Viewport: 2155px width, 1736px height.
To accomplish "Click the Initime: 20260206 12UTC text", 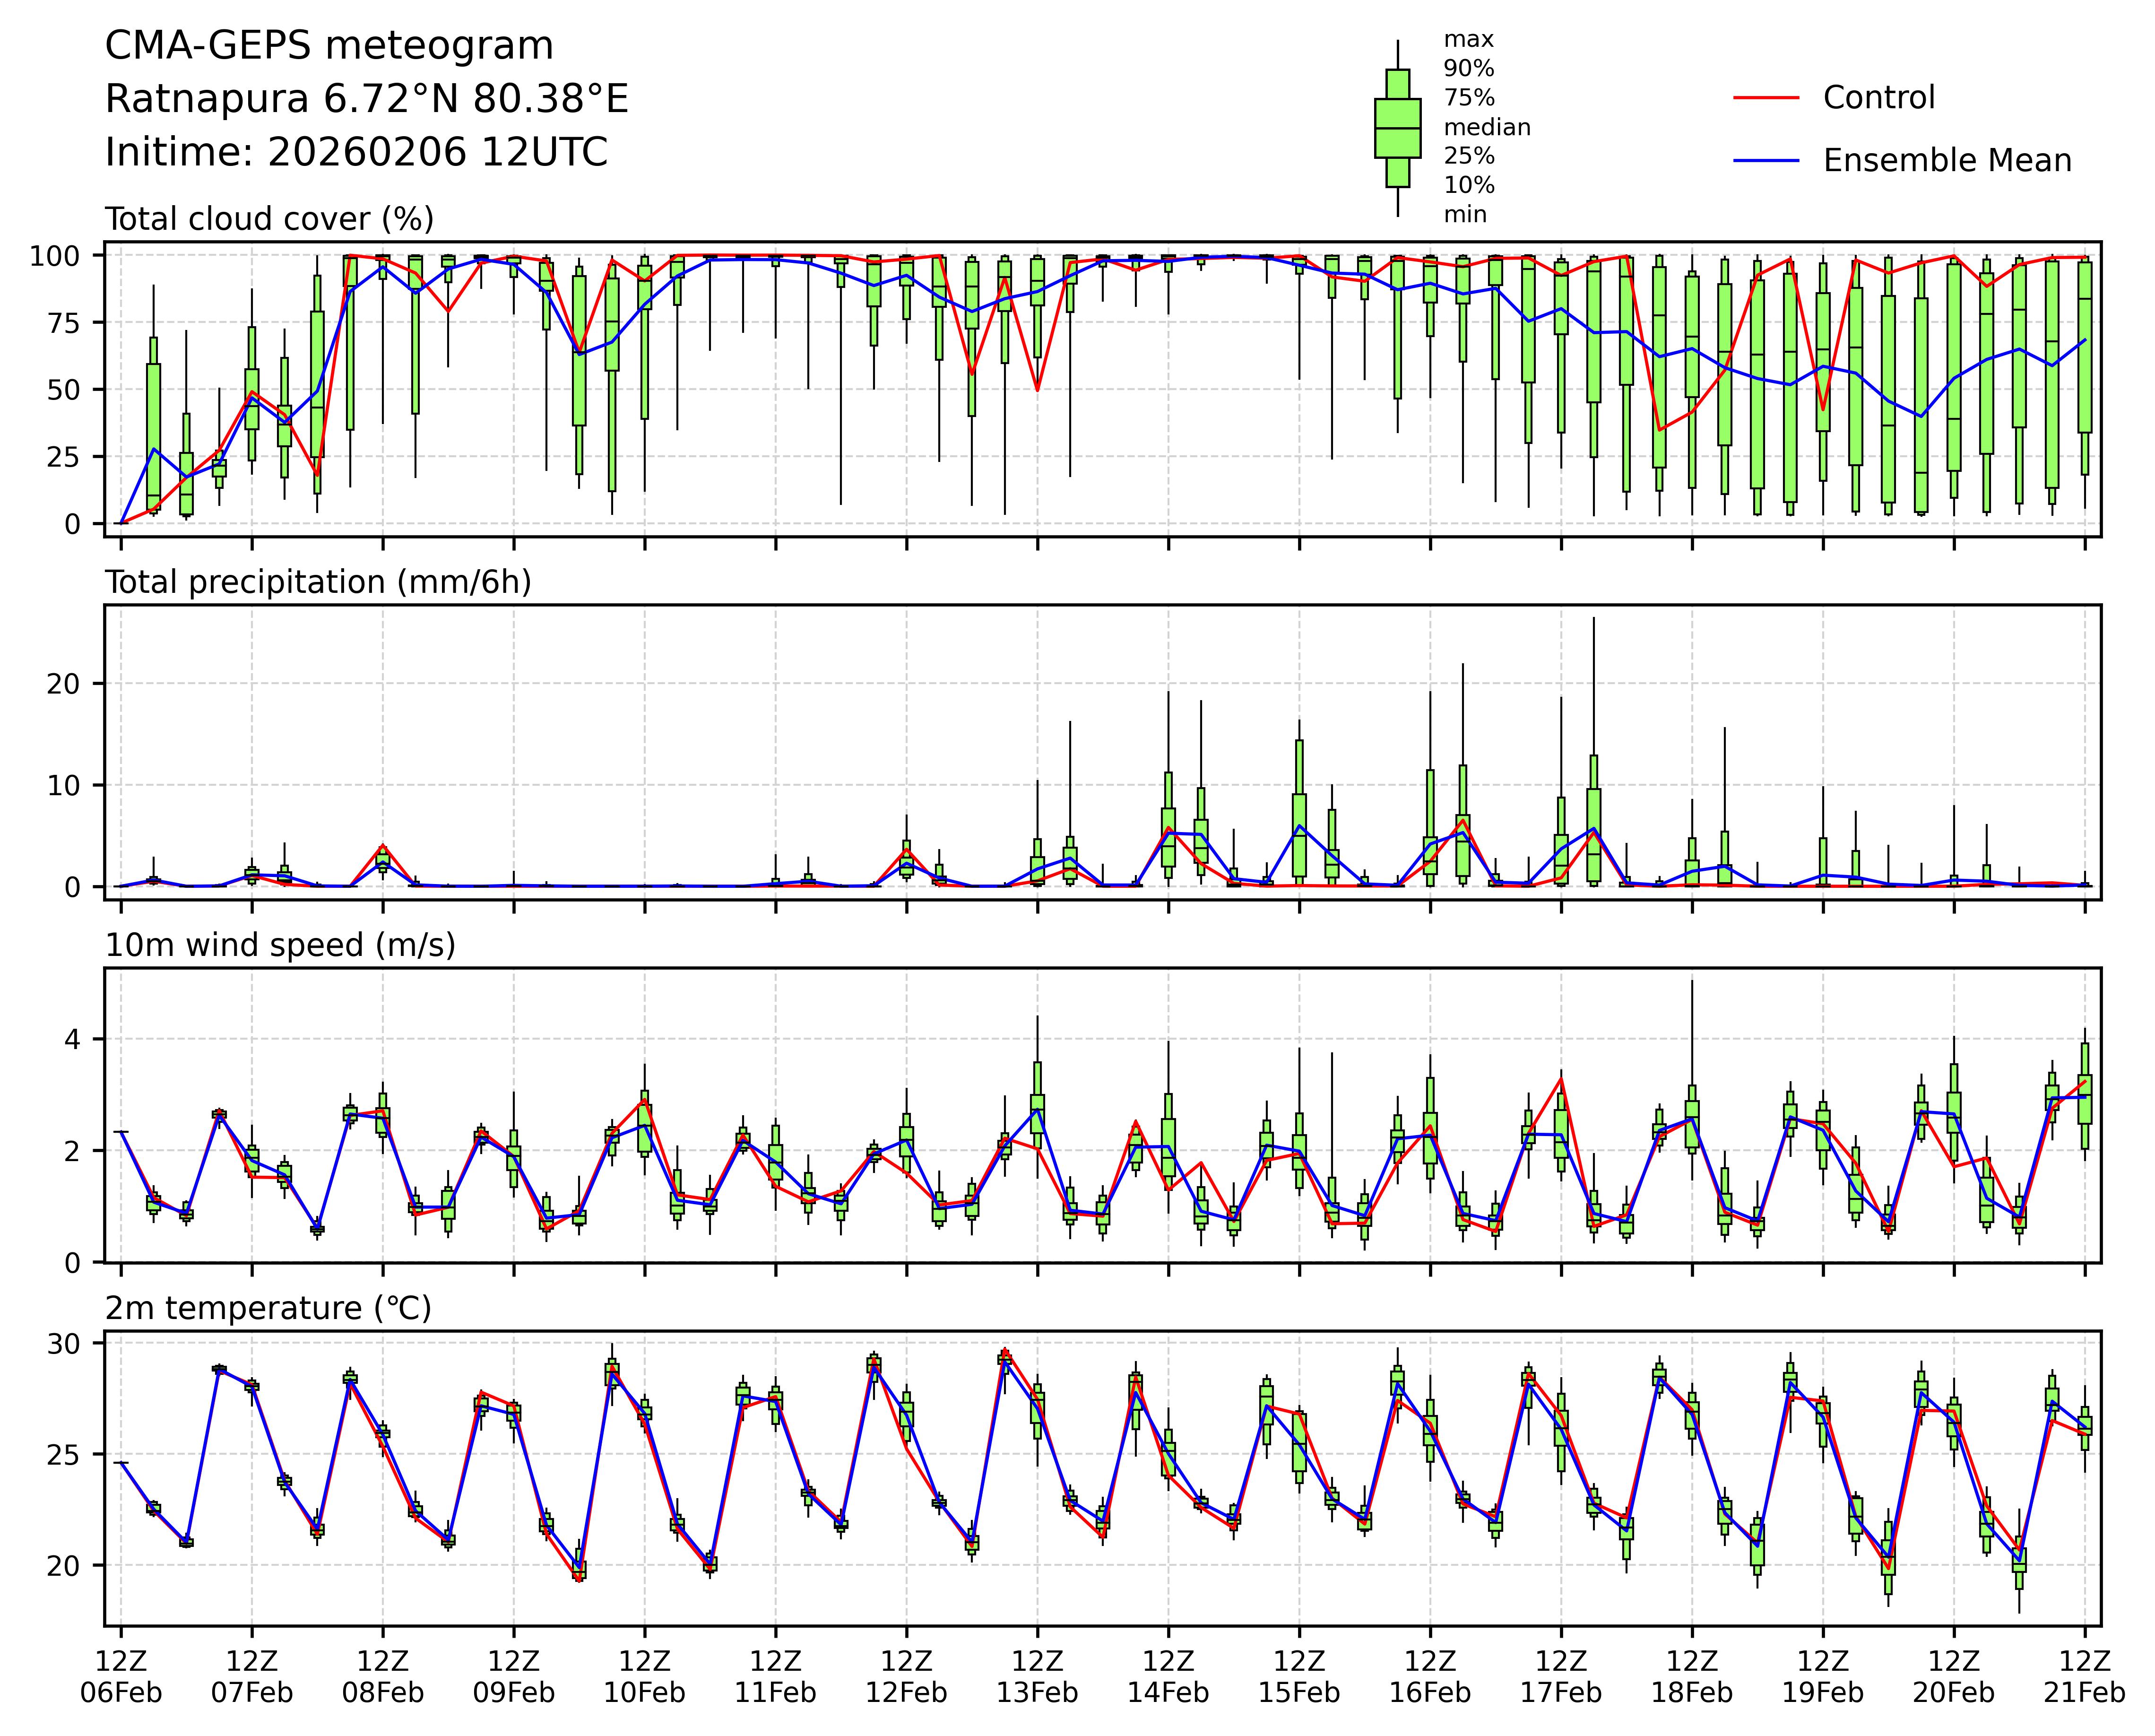I will coord(356,153).
